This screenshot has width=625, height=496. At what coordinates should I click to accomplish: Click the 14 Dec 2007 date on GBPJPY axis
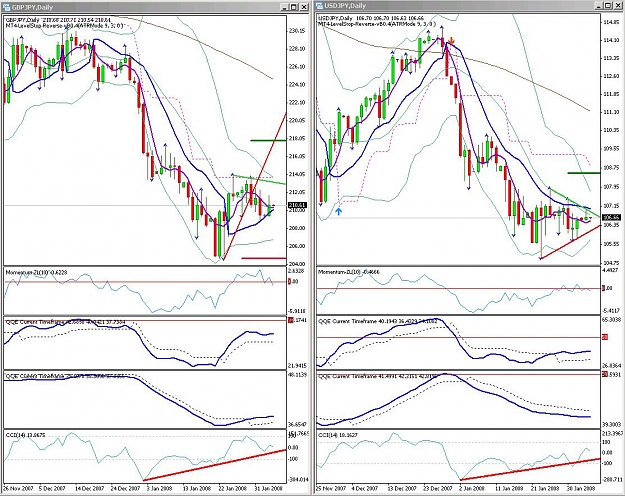click(x=88, y=488)
